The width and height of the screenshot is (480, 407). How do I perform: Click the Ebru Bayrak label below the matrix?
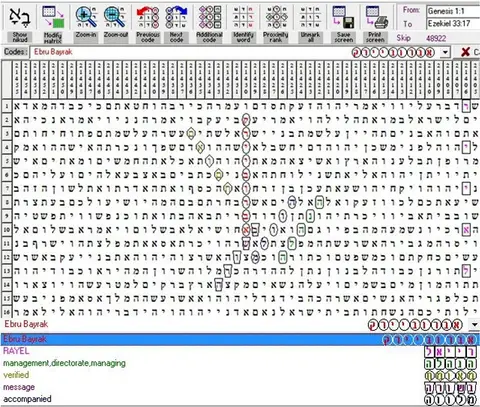coord(26,324)
